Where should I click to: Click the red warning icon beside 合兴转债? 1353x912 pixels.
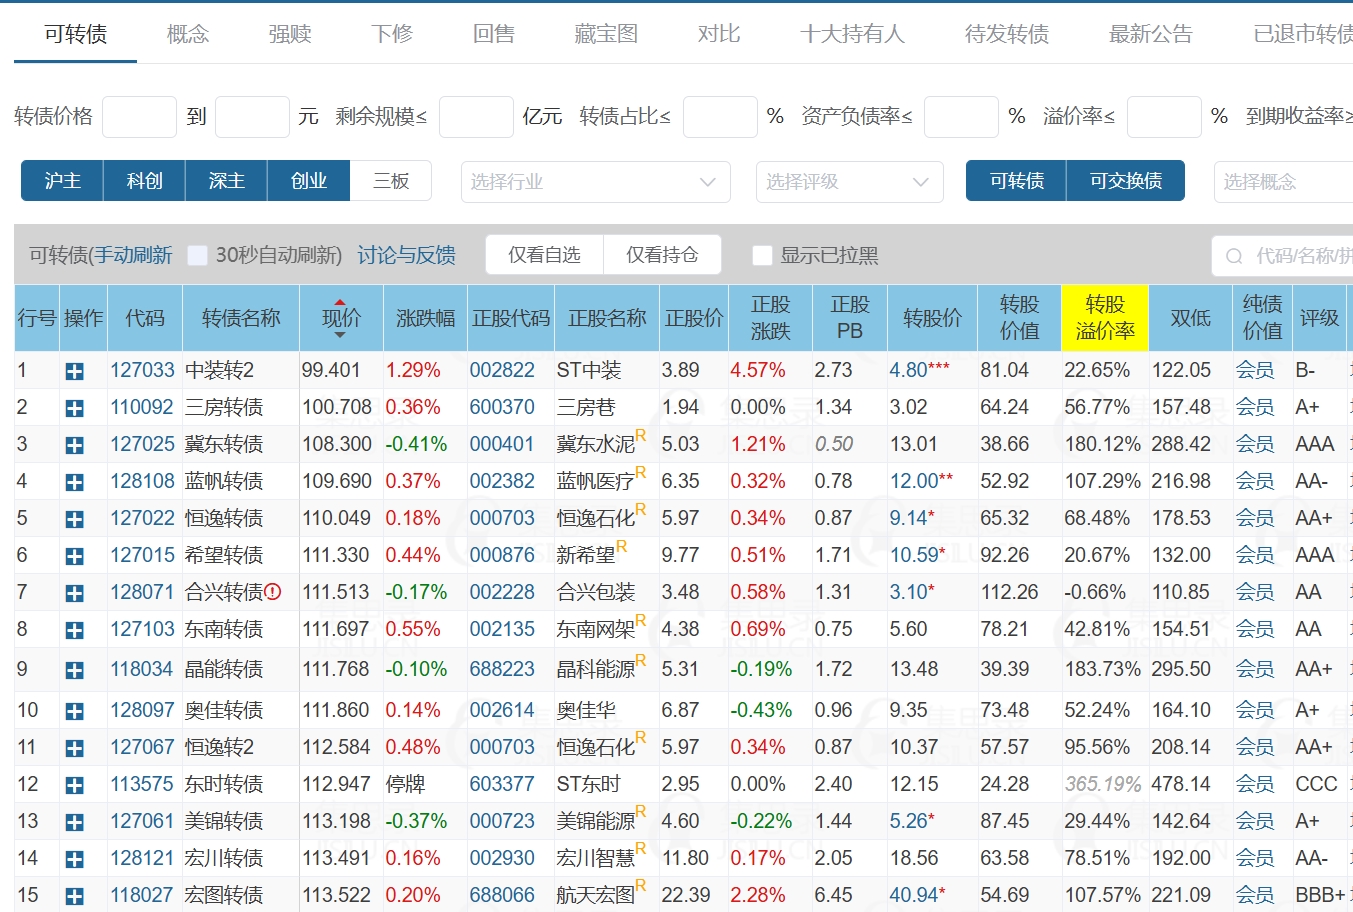click(x=273, y=592)
